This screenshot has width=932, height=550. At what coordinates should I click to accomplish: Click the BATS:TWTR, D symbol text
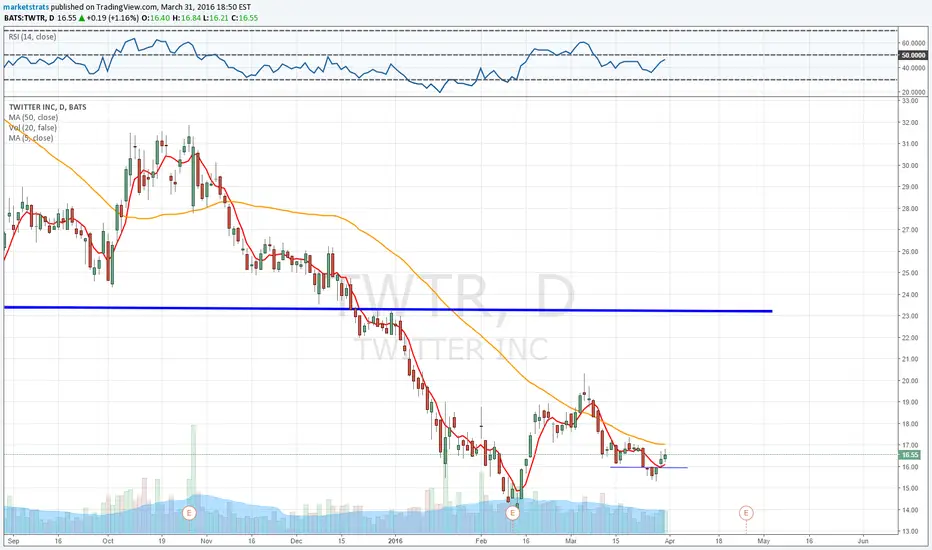click(29, 18)
